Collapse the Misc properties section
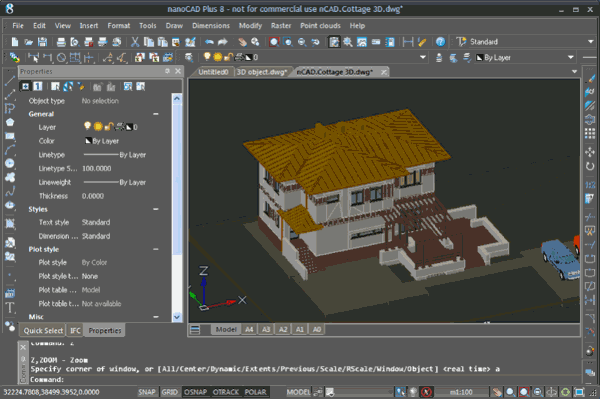 click(x=156, y=317)
